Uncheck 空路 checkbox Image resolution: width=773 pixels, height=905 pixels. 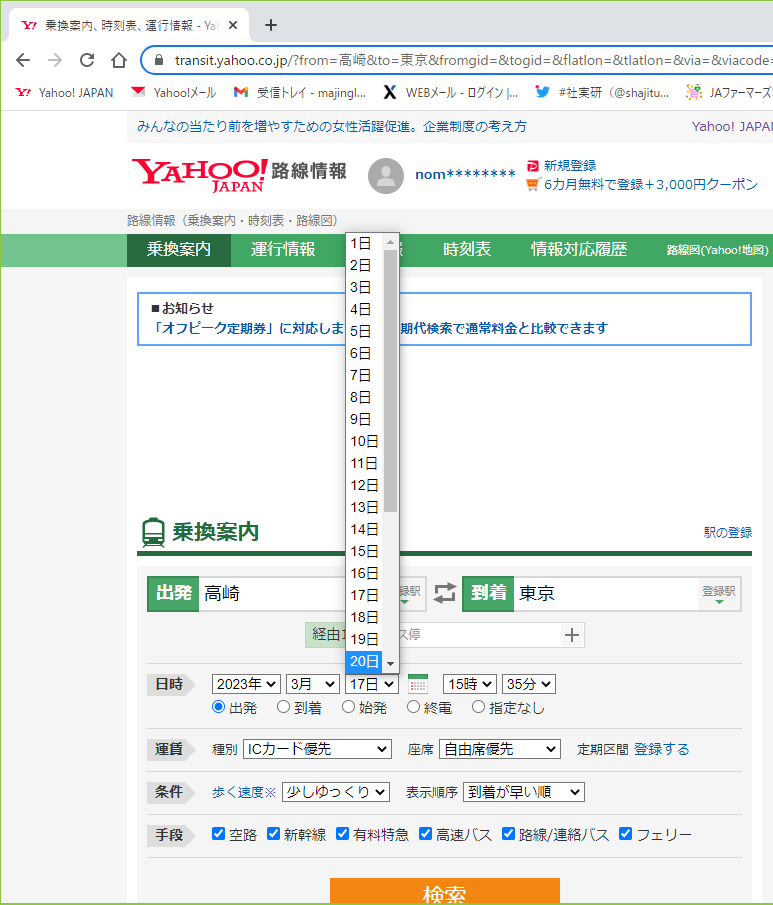point(218,833)
